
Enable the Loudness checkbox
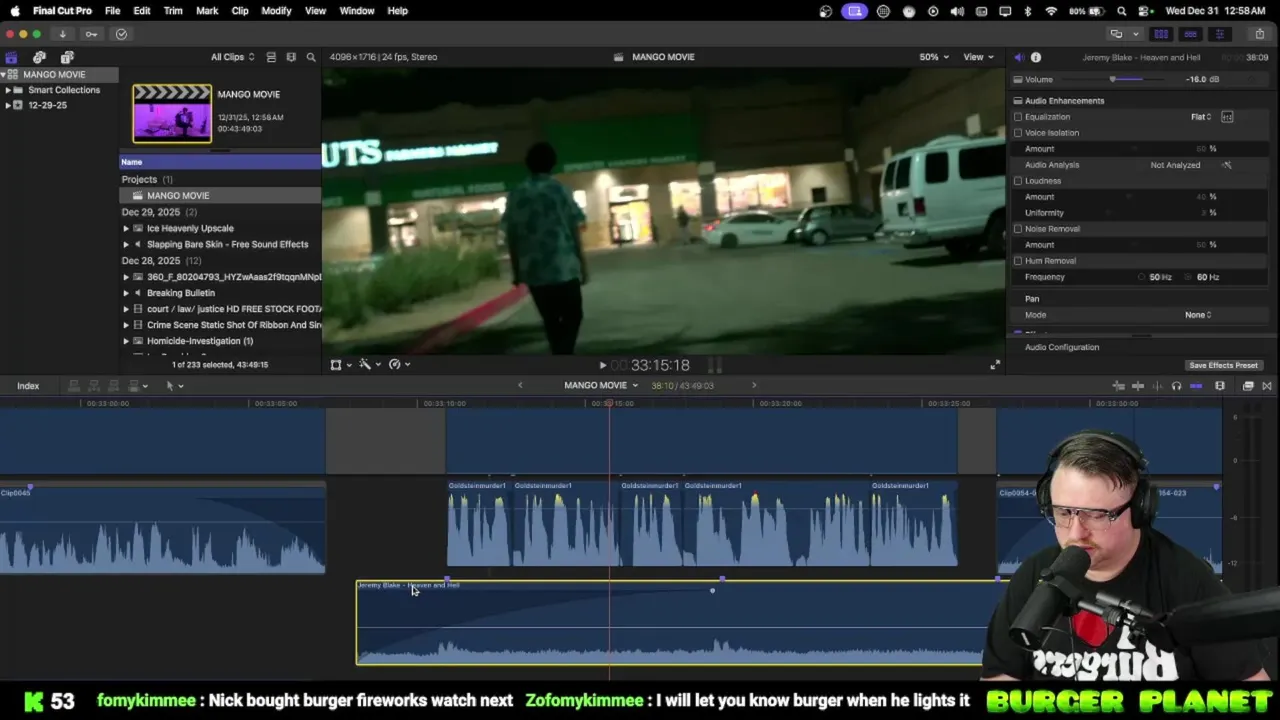coord(1018,181)
